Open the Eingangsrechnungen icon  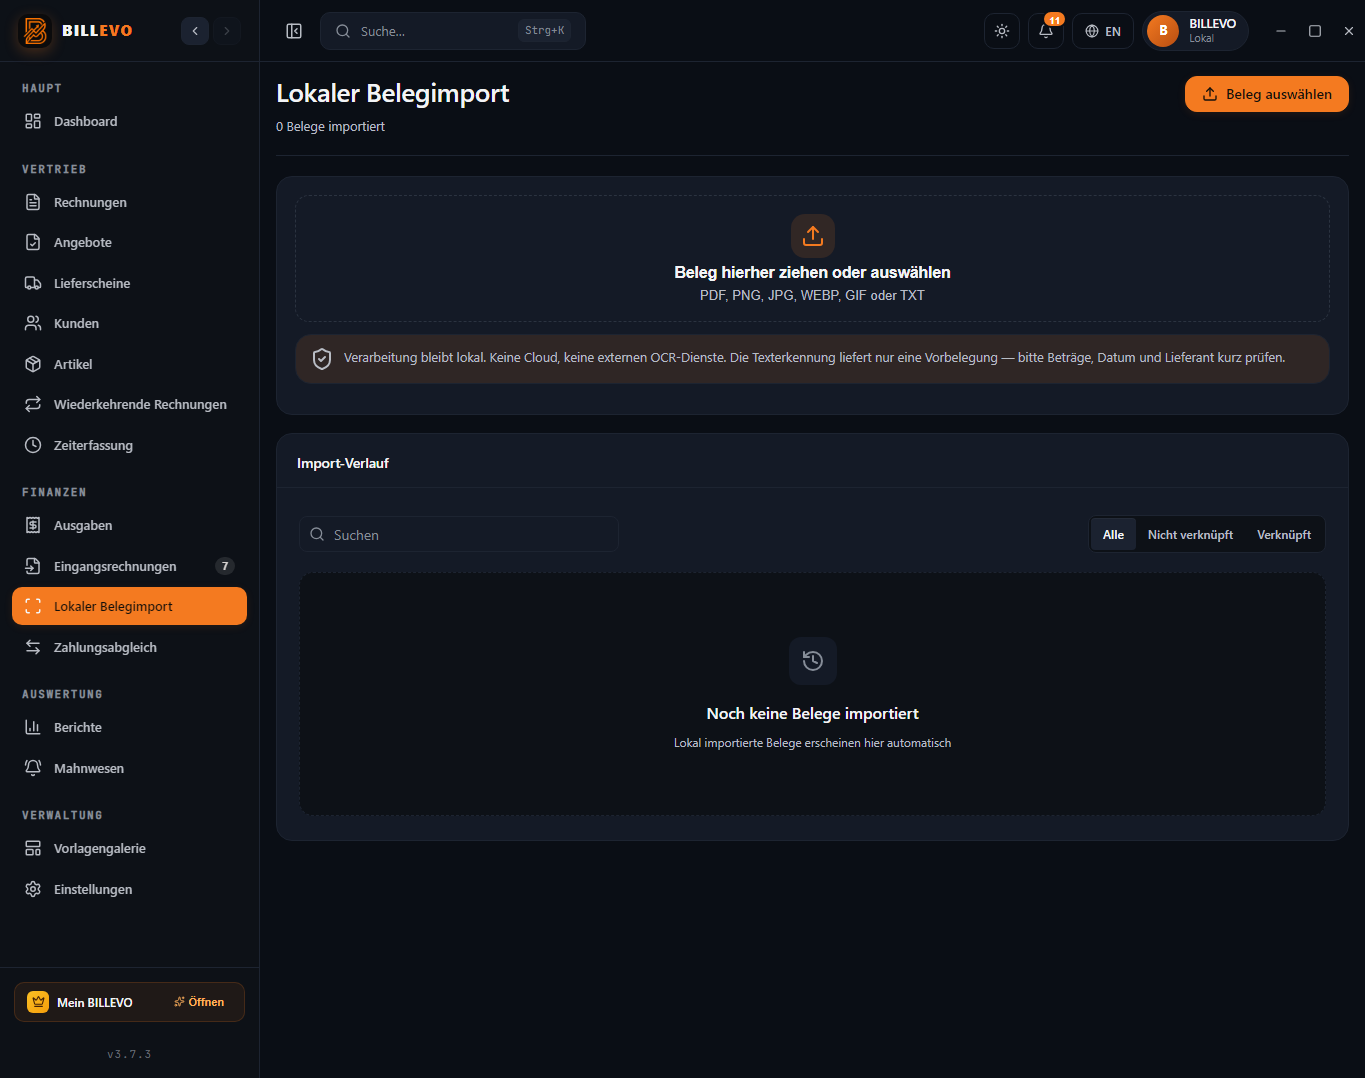pos(33,566)
